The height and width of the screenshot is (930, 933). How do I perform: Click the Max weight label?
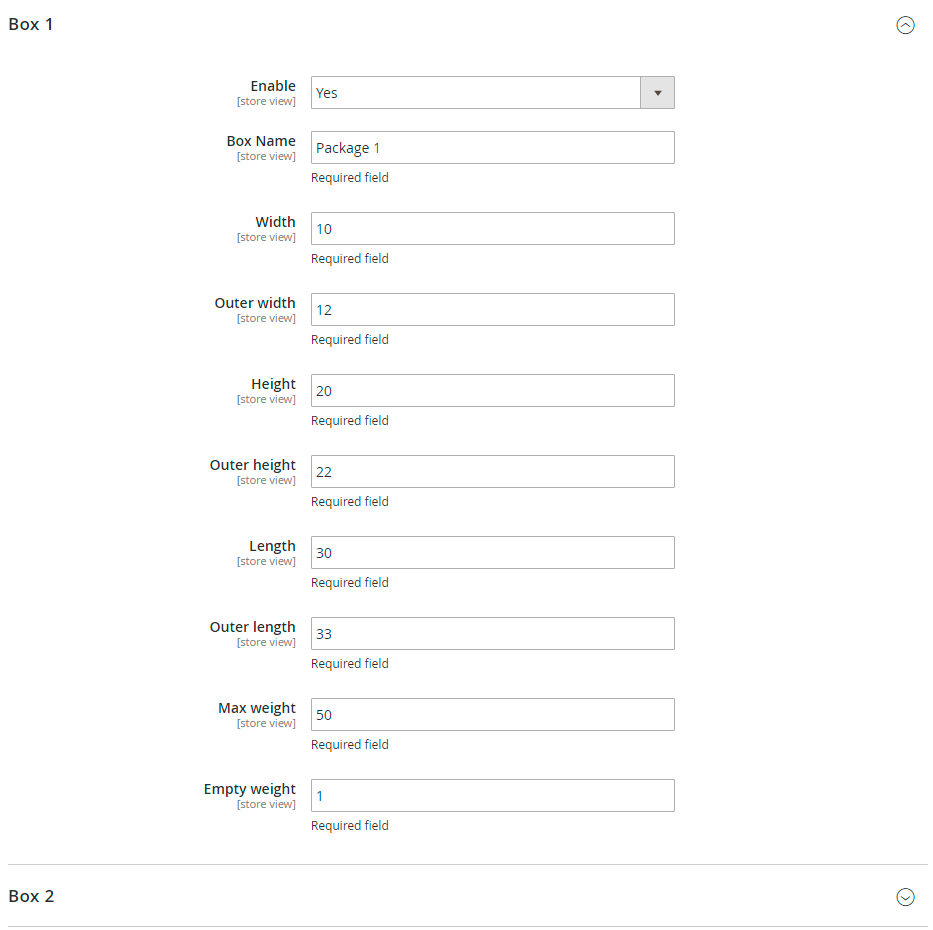[256, 708]
